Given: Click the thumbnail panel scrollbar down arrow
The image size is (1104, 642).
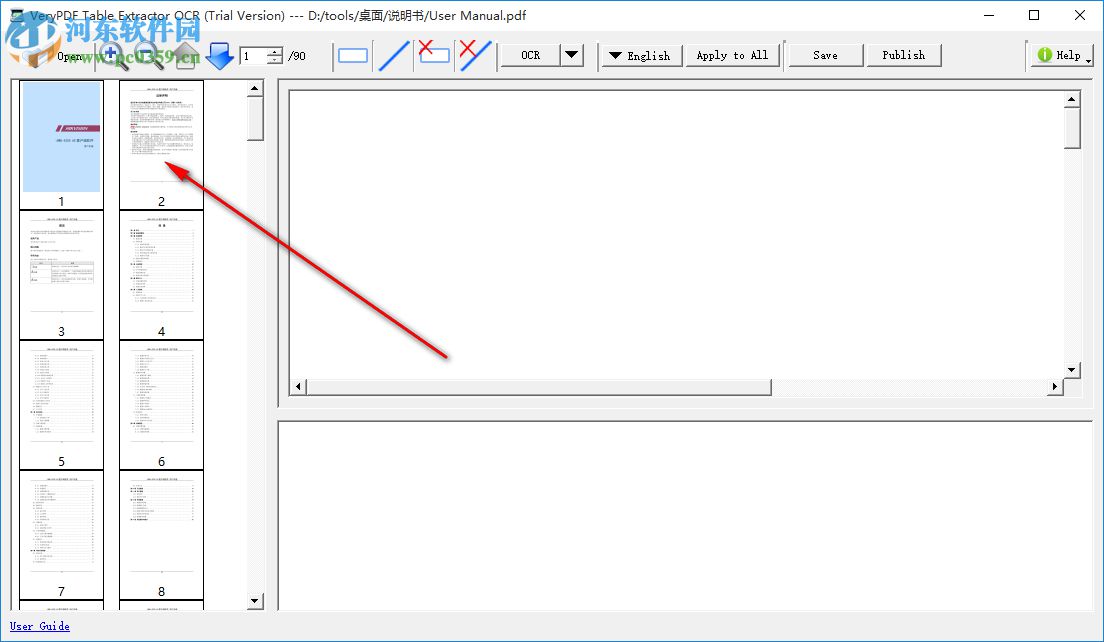Looking at the screenshot, I should 256,601.
